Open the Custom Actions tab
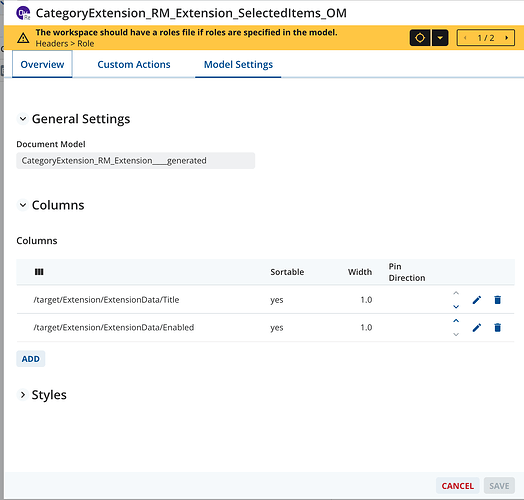The width and height of the screenshot is (524, 500). pos(134,64)
